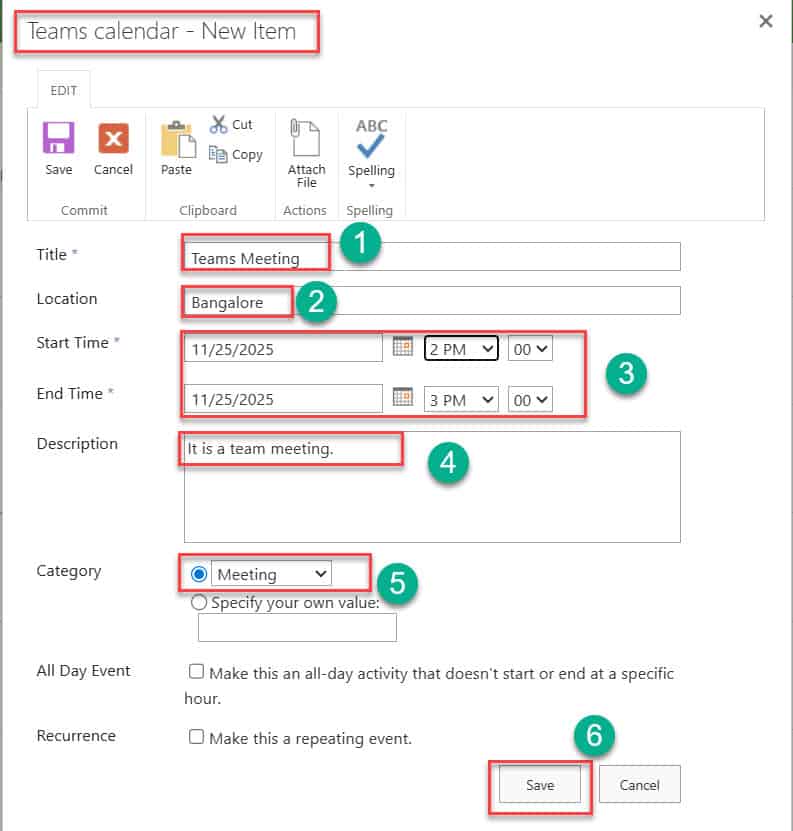Screen dimensions: 793x831
Task: Close the New Item dialog
Action: click(765, 21)
